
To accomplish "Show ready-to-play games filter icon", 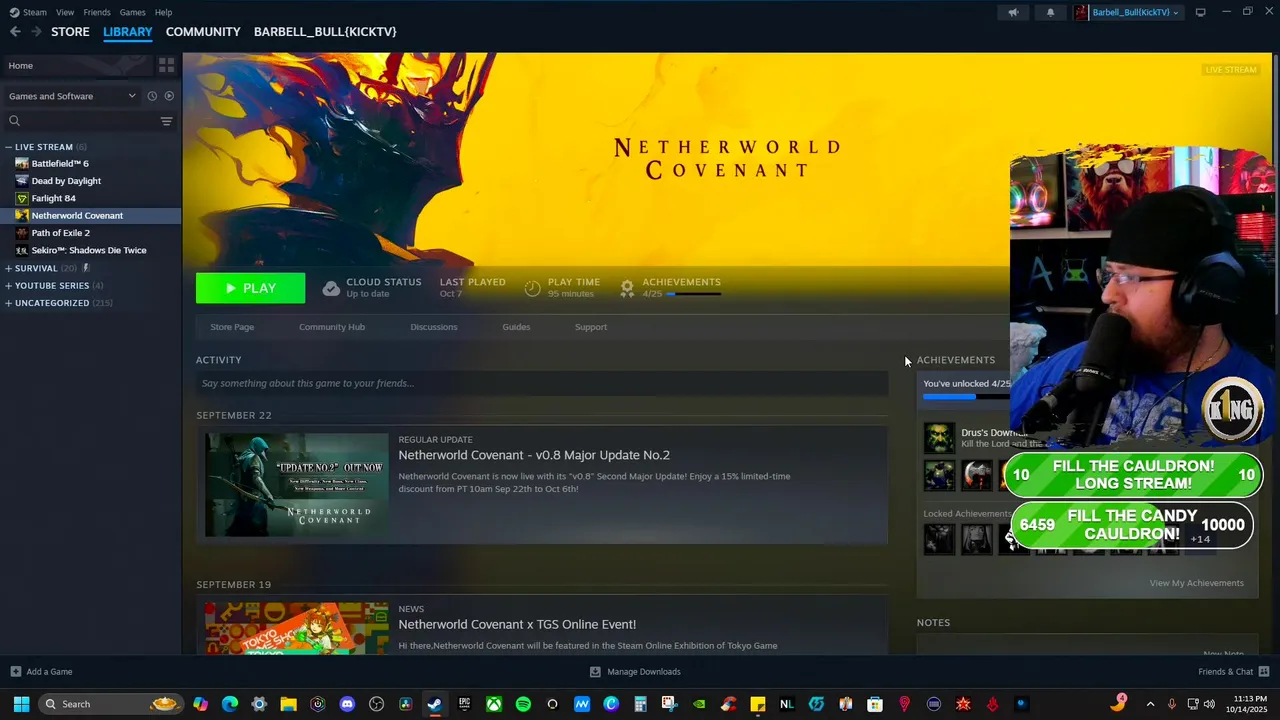I will click(x=169, y=96).
